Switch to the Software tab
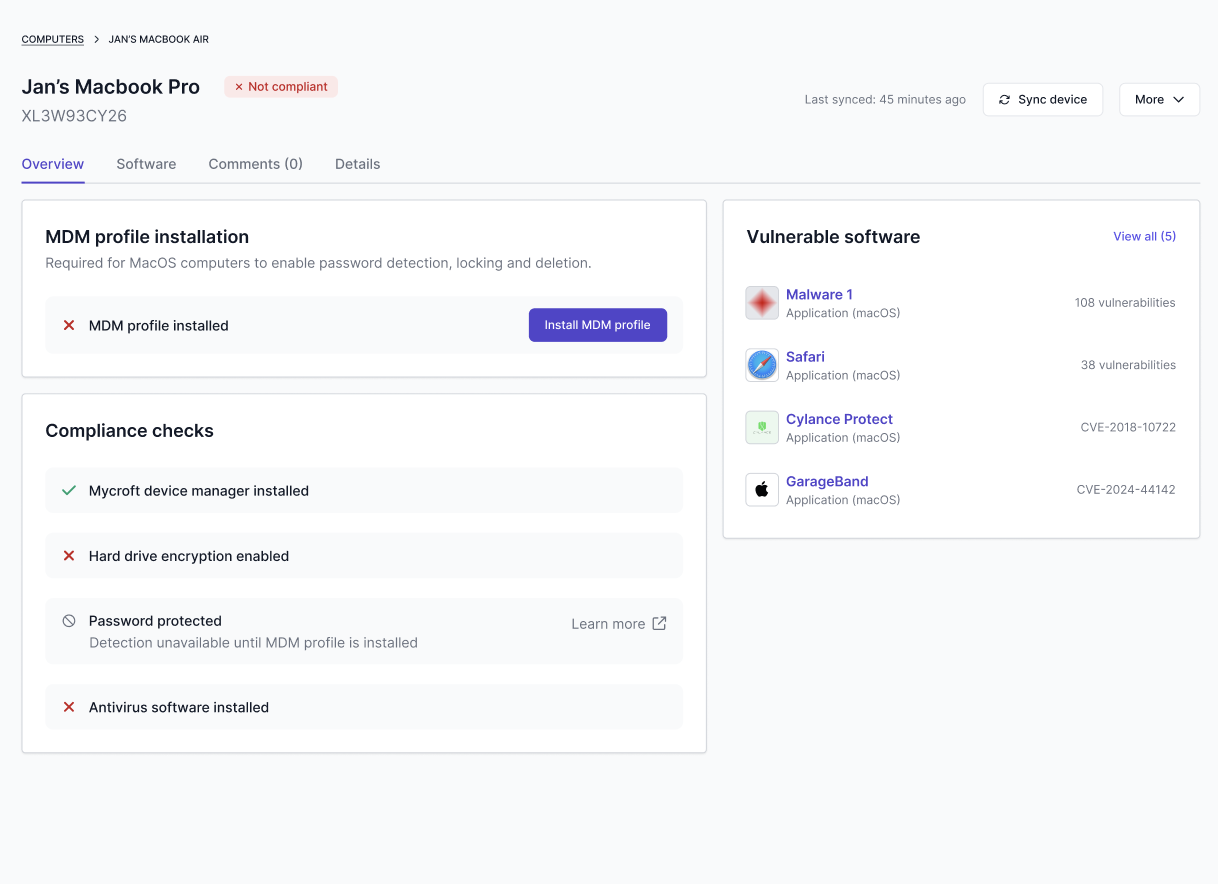 [146, 164]
